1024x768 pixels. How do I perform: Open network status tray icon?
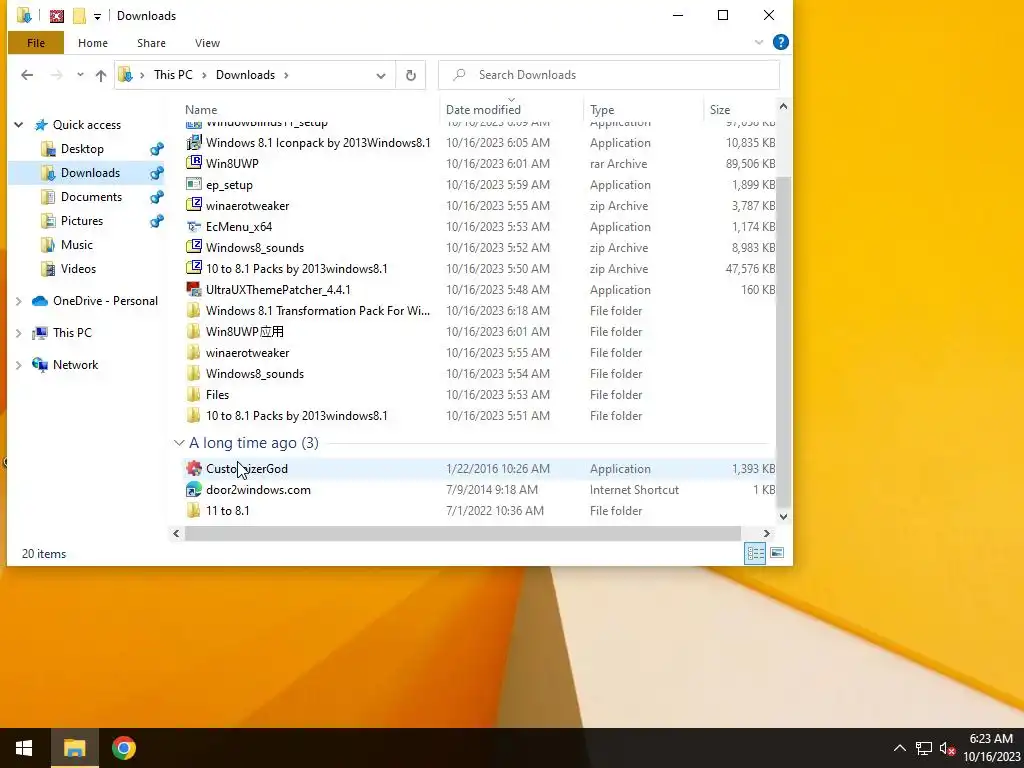[x=923, y=748]
